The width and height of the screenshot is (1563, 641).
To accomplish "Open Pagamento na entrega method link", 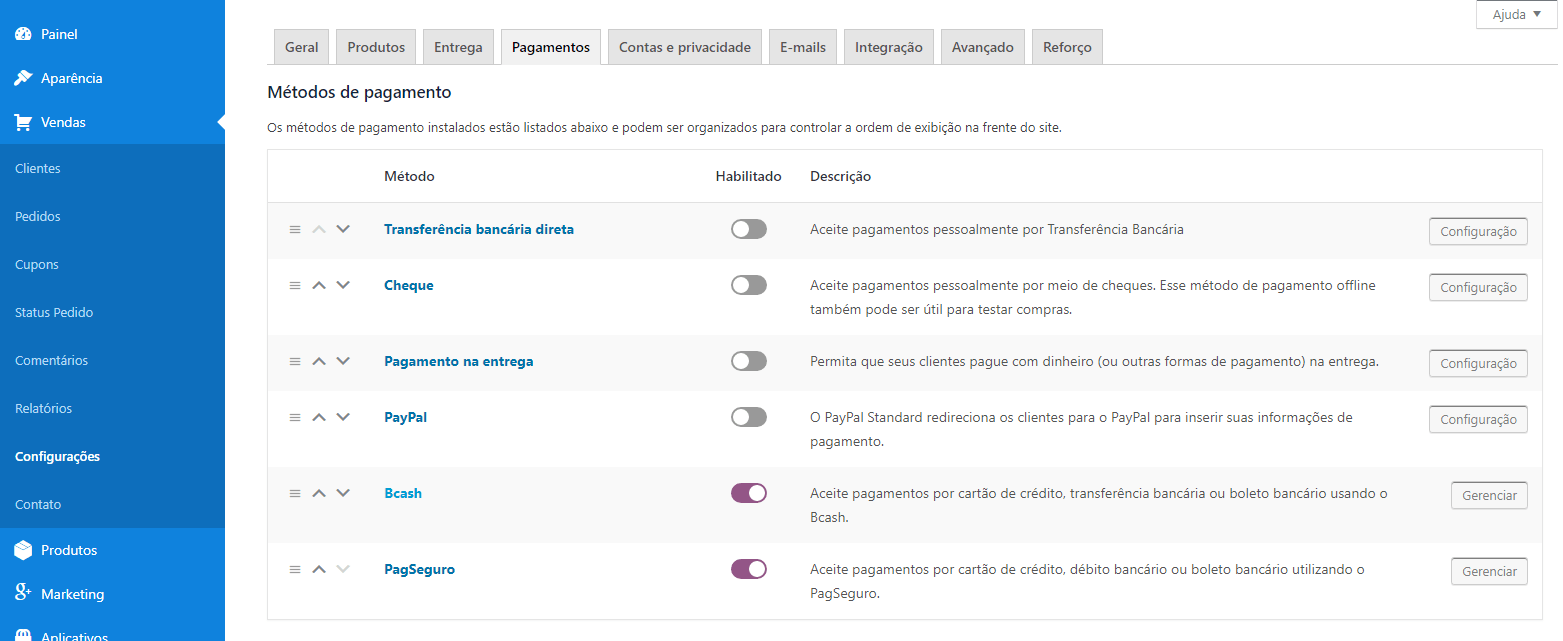I will (x=459, y=361).
